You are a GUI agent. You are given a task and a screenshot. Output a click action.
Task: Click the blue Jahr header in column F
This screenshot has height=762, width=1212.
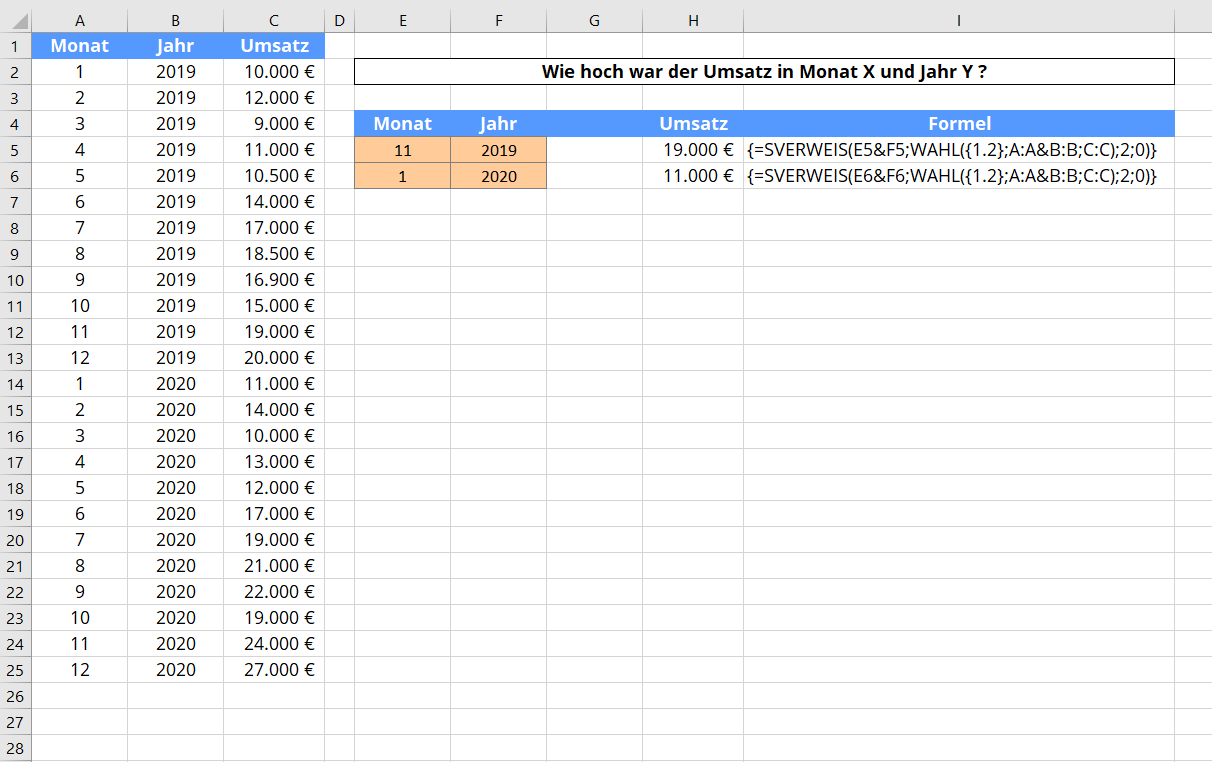pyautogui.click(x=498, y=124)
